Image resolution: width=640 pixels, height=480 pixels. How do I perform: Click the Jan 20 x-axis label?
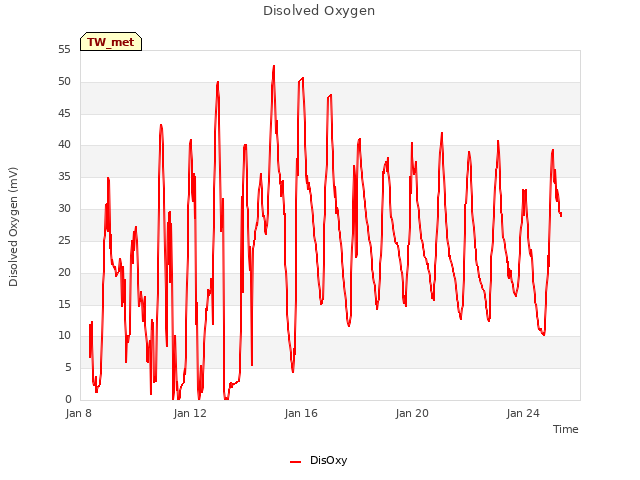pos(412,413)
